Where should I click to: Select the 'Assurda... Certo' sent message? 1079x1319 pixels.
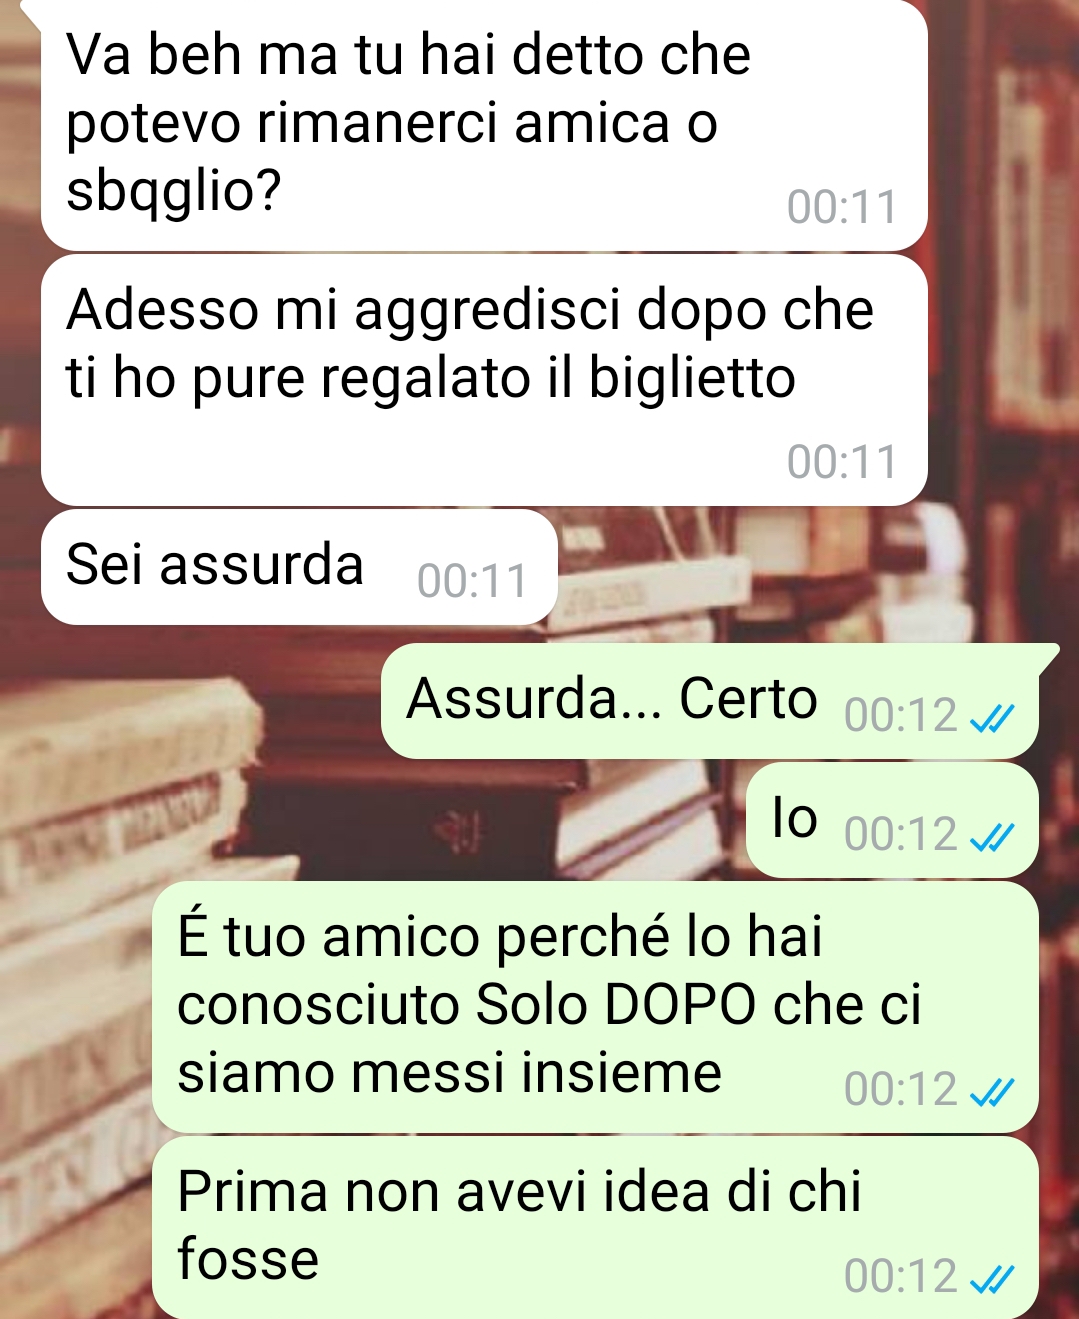[710, 701]
